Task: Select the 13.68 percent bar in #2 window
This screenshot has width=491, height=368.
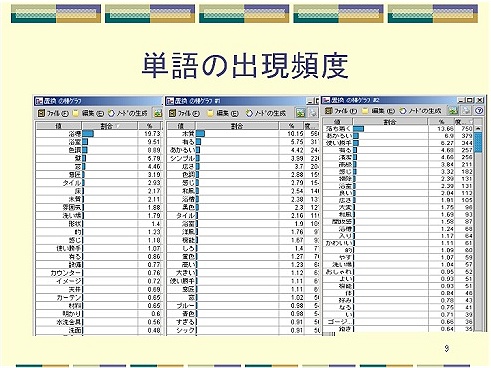Action: tap(359, 129)
